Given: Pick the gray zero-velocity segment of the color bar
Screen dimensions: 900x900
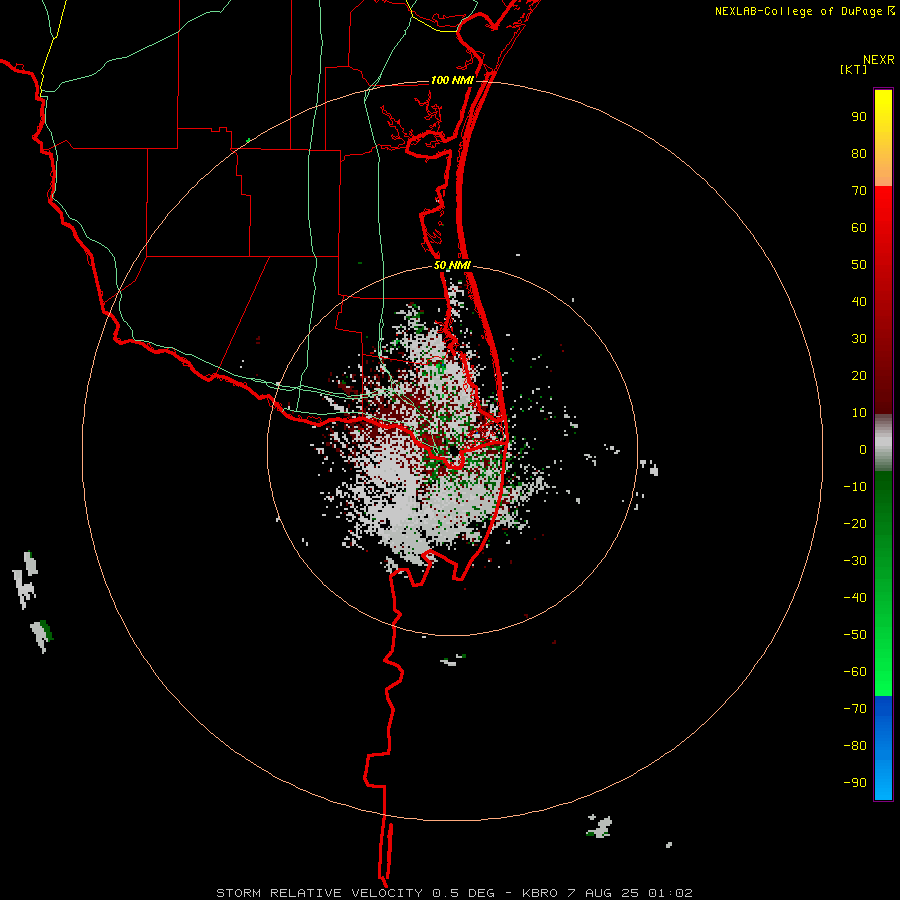Looking at the screenshot, I should [883, 443].
